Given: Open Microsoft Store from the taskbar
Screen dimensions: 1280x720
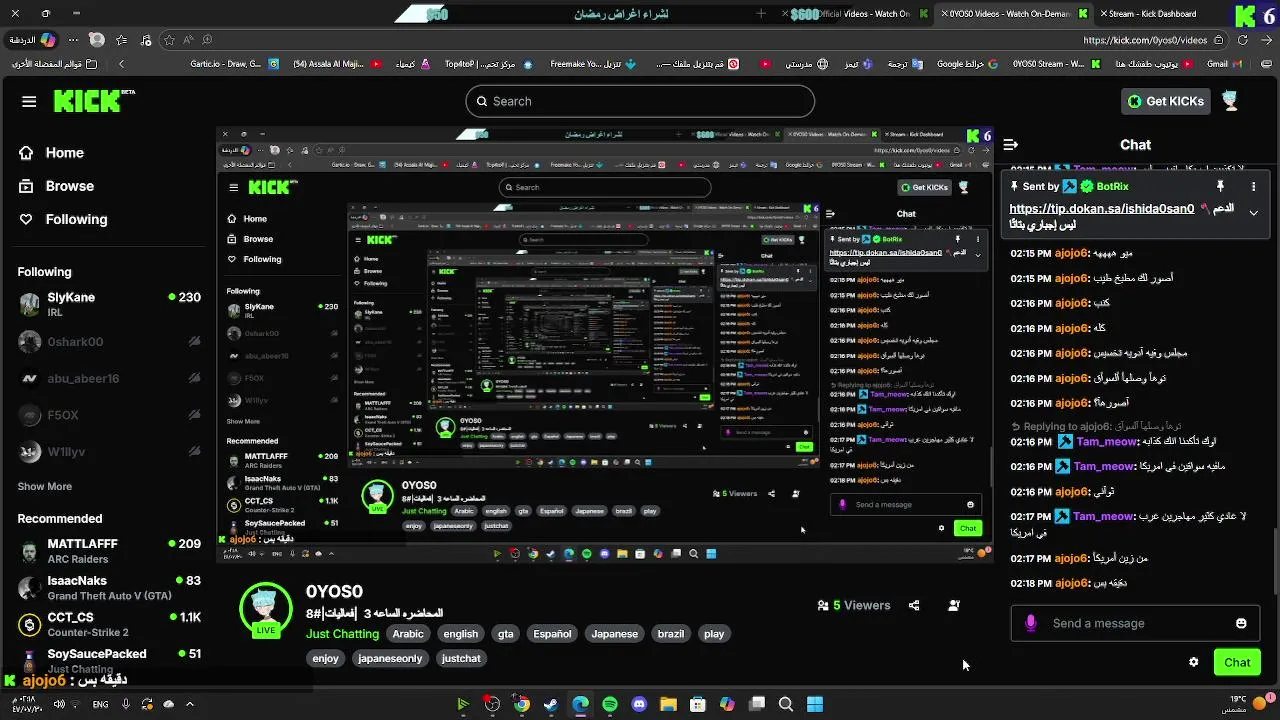Looking at the screenshot, I should pyautogui.click(x=698, y=704).
